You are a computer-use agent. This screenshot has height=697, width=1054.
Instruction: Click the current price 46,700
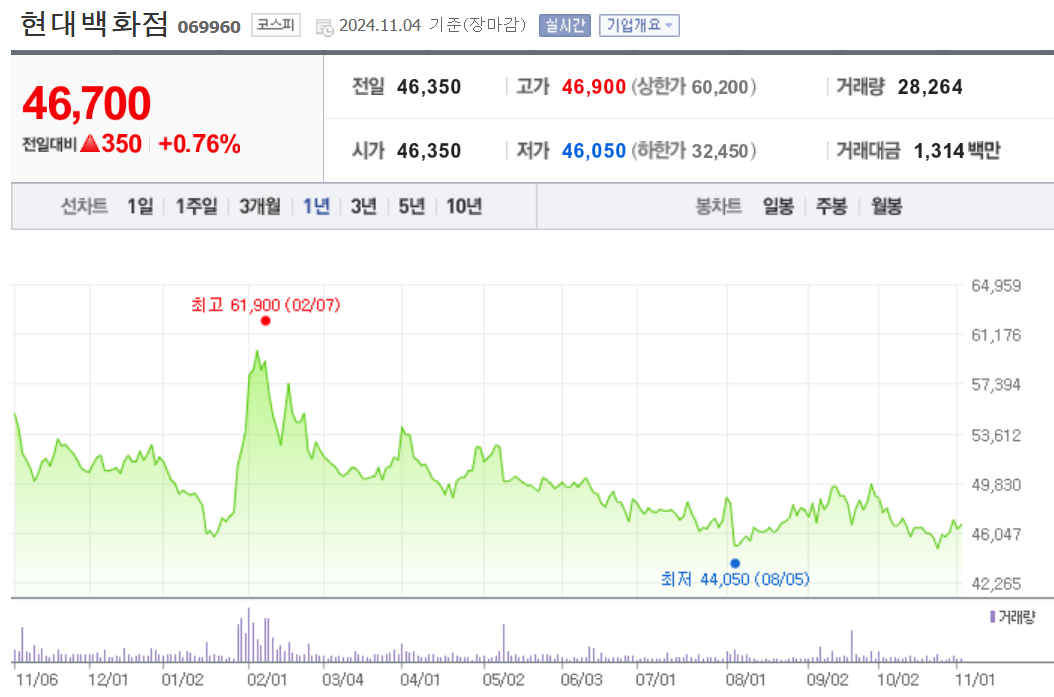coord(87,103)
